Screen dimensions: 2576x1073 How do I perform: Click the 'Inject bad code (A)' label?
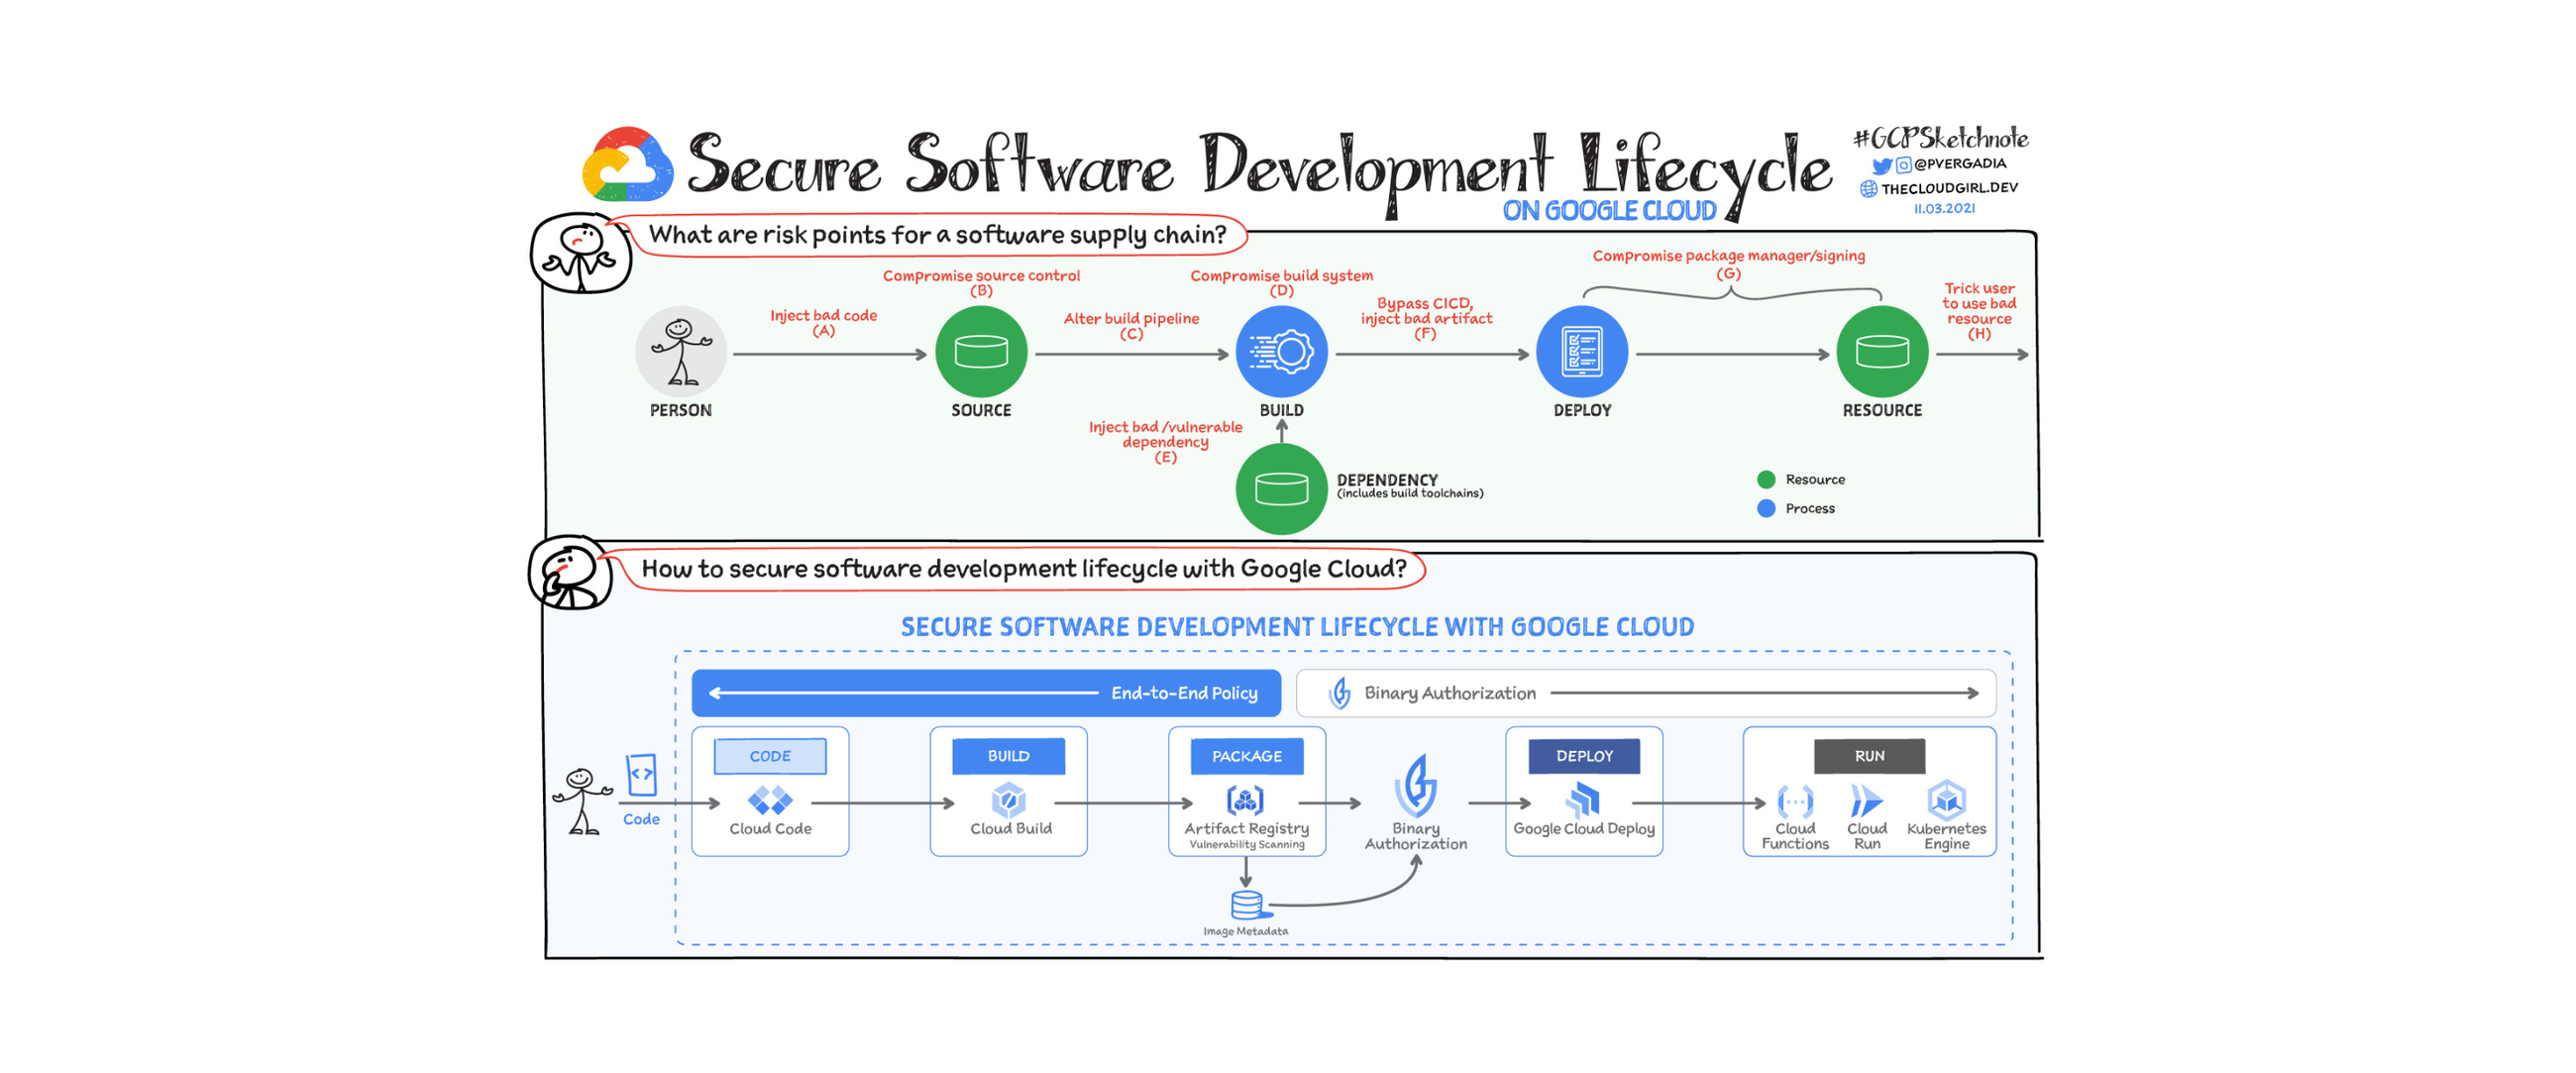pos(823,322)
